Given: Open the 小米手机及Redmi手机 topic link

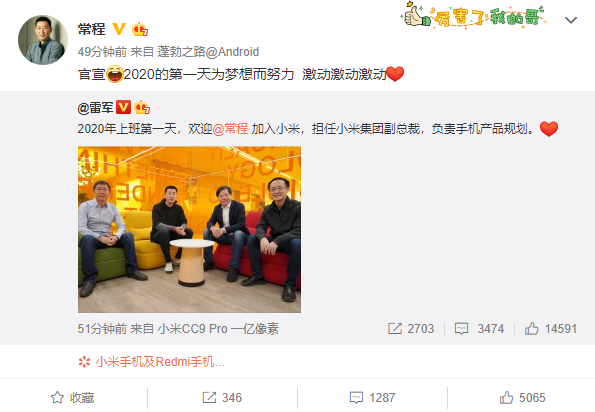Looking at the screenshot, I should click(152, 362).
